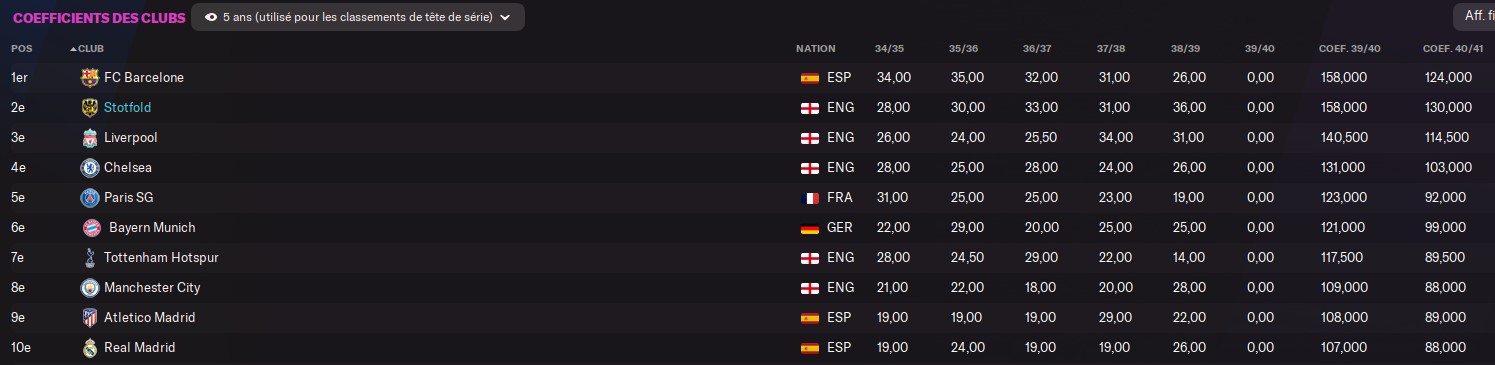Expand the dropdown chevron next to 'tête de série'
Image resolution: width=1495 pixels, height=365 pixels.
(x=504, y=17)
